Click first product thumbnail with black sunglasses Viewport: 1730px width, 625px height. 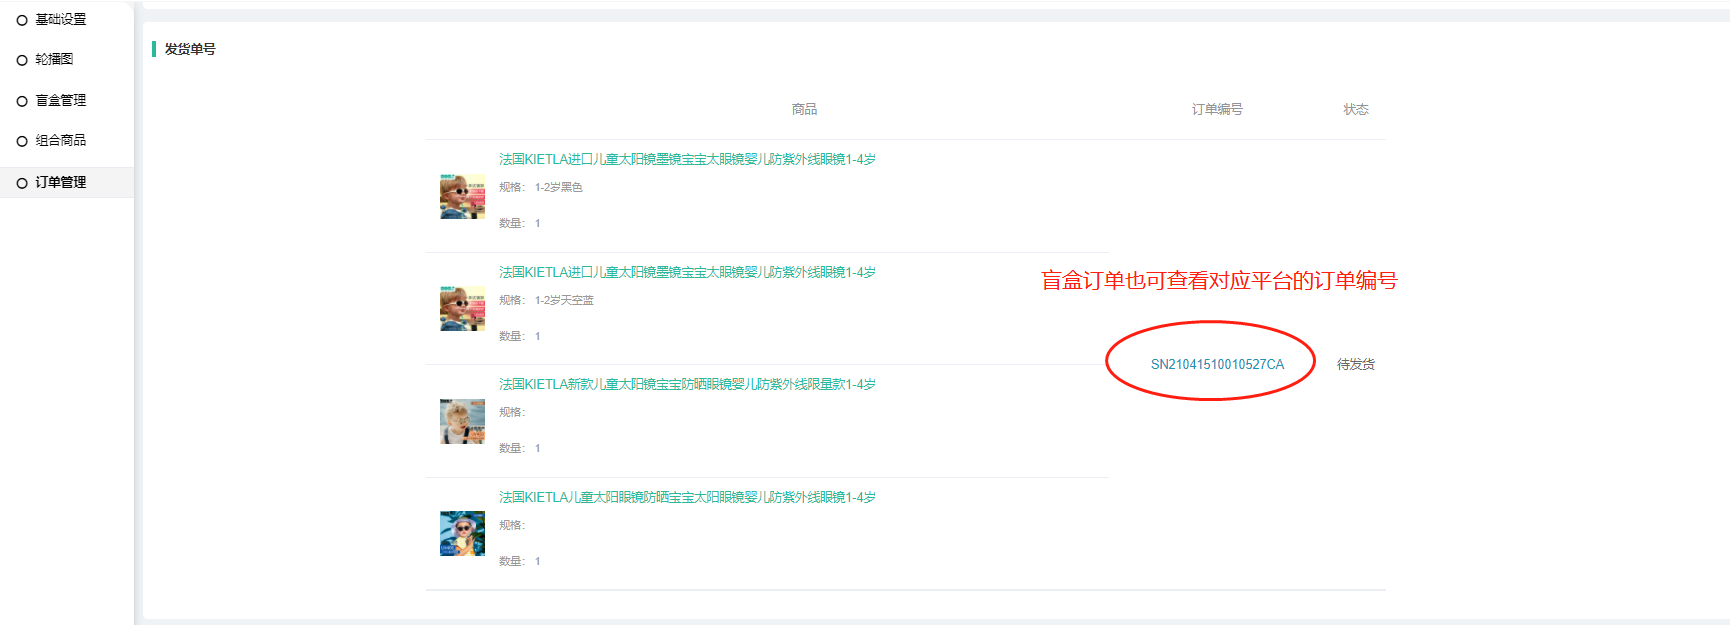[x=462, y=196]
